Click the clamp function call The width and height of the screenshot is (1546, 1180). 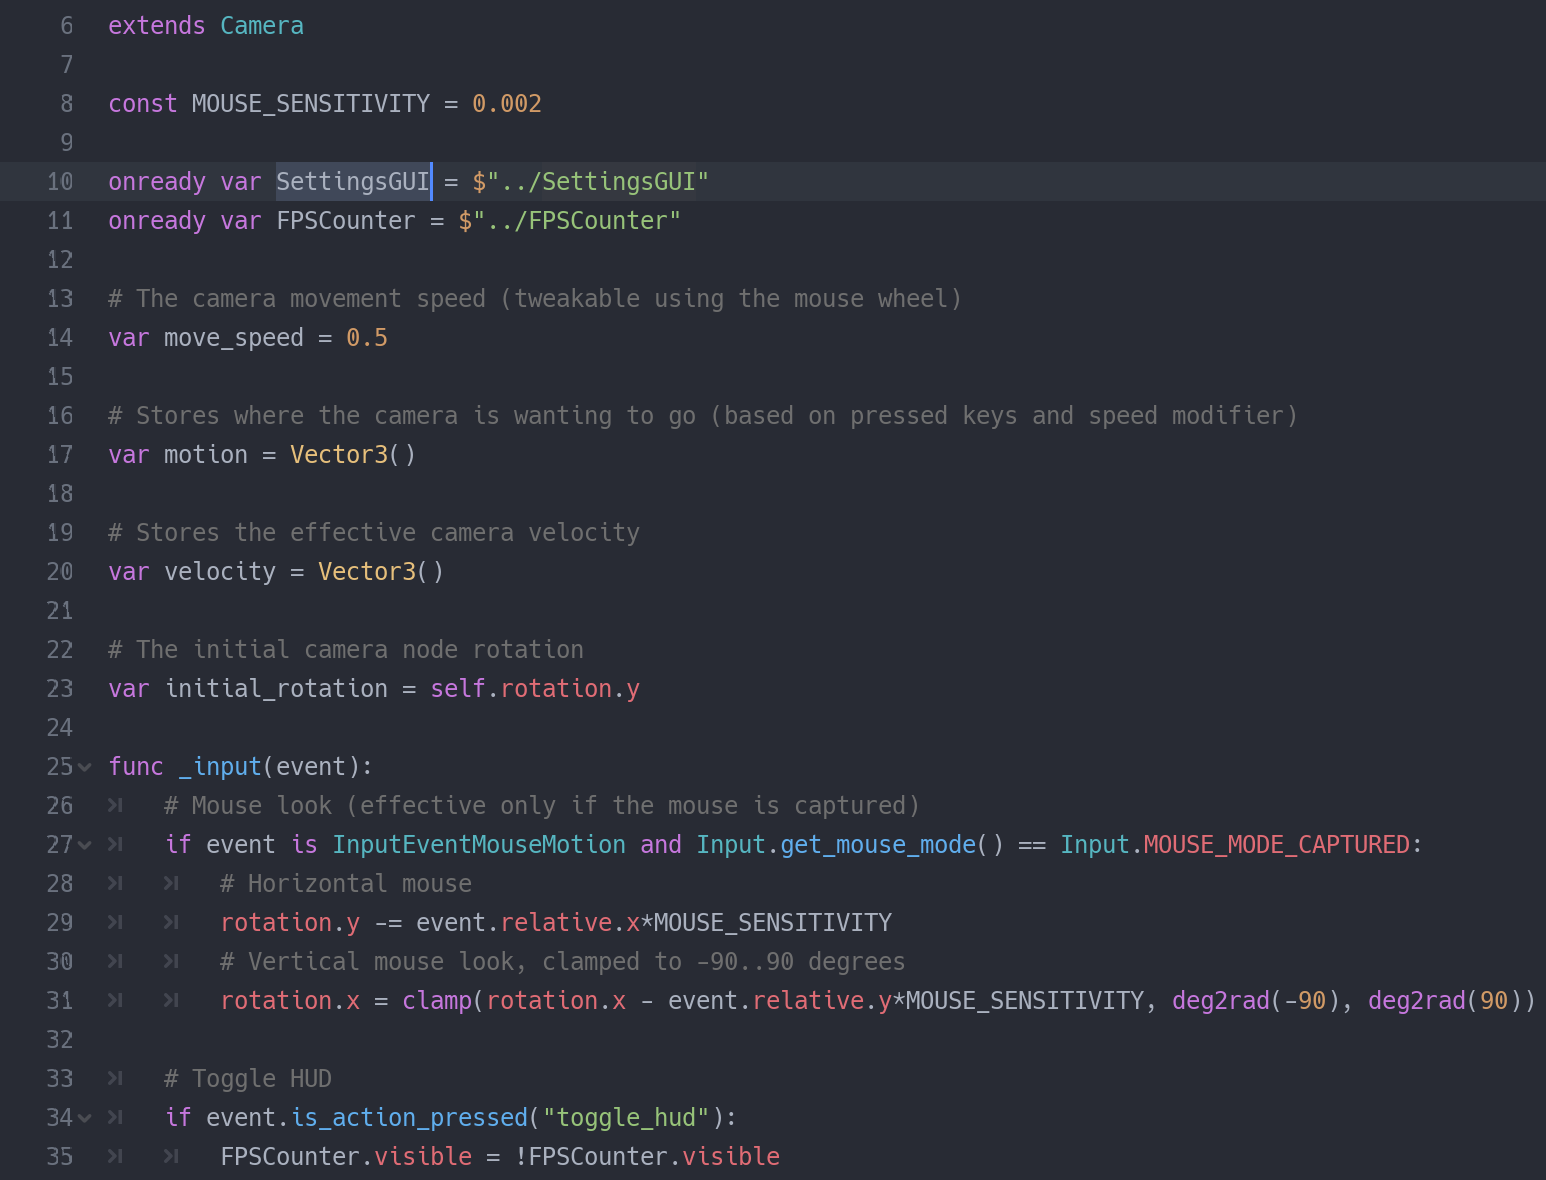click(x=437, y=1001)
